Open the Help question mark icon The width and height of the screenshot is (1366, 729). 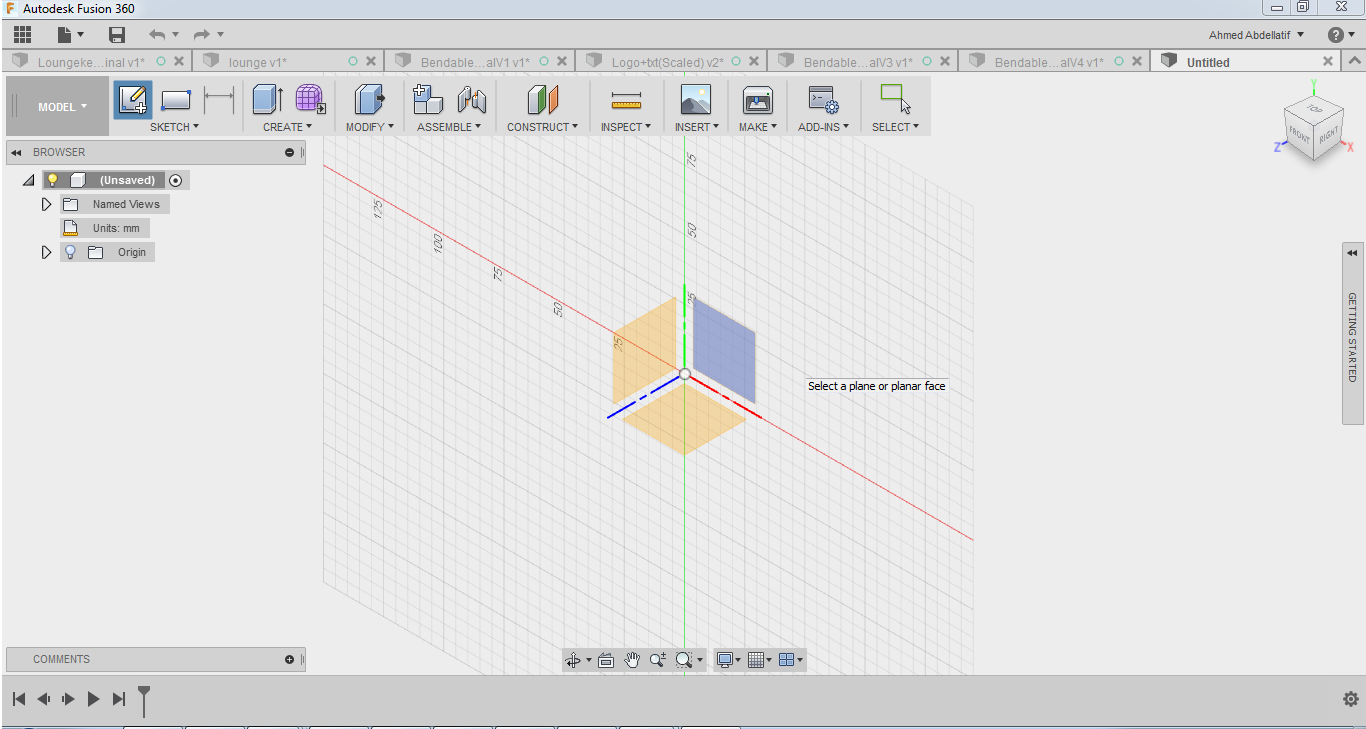click(1335, 35)
